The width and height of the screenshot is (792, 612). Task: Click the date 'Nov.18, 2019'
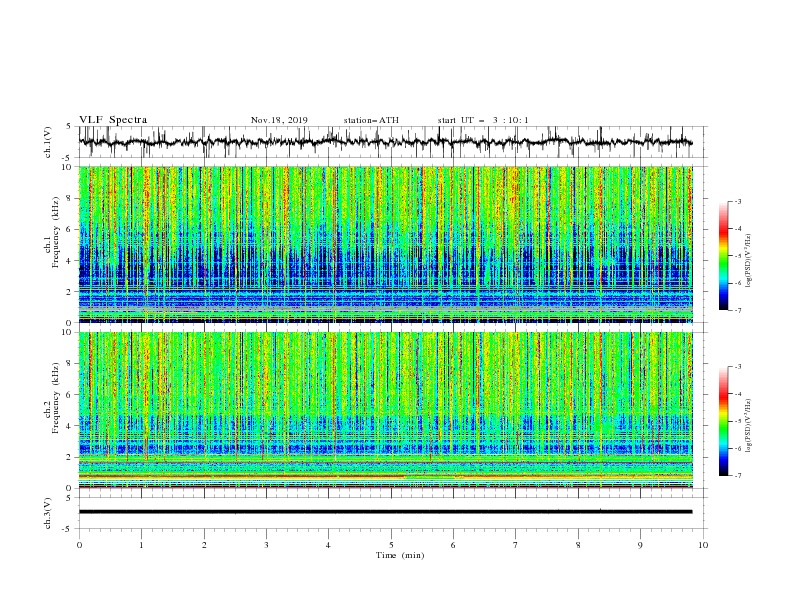pos(279,120)
